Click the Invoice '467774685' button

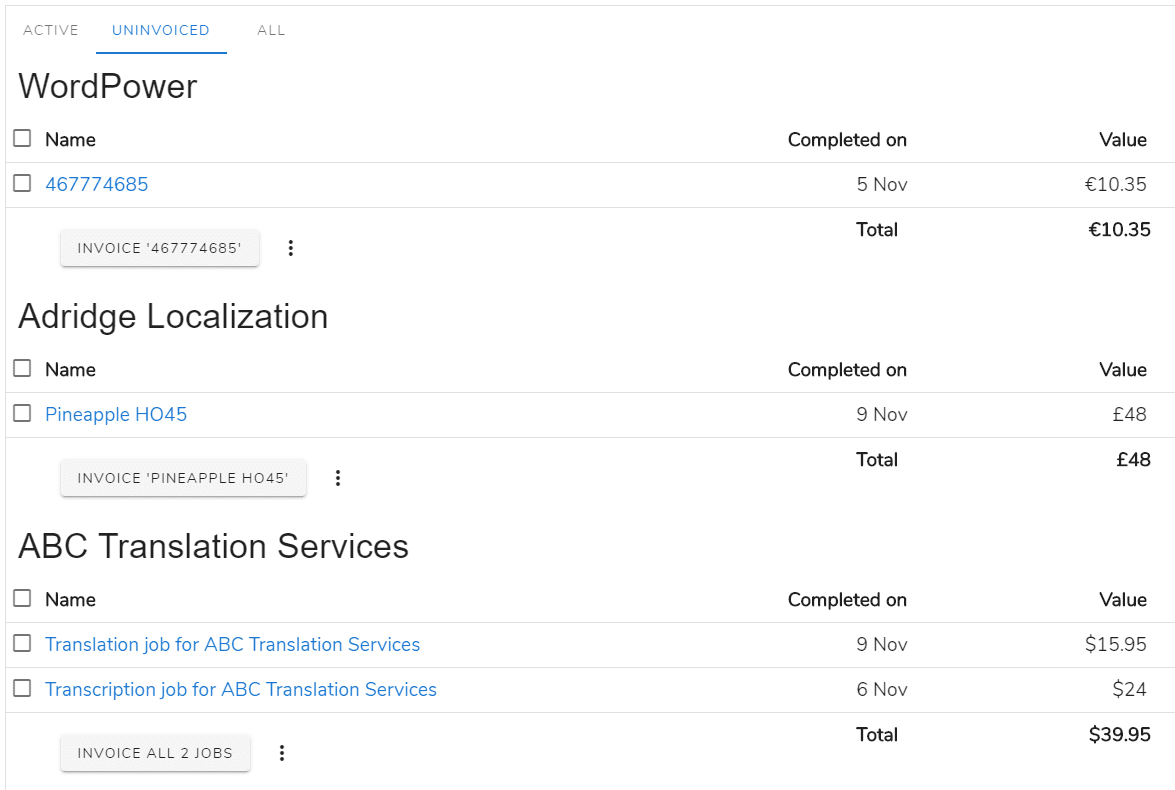click(160, 248)
